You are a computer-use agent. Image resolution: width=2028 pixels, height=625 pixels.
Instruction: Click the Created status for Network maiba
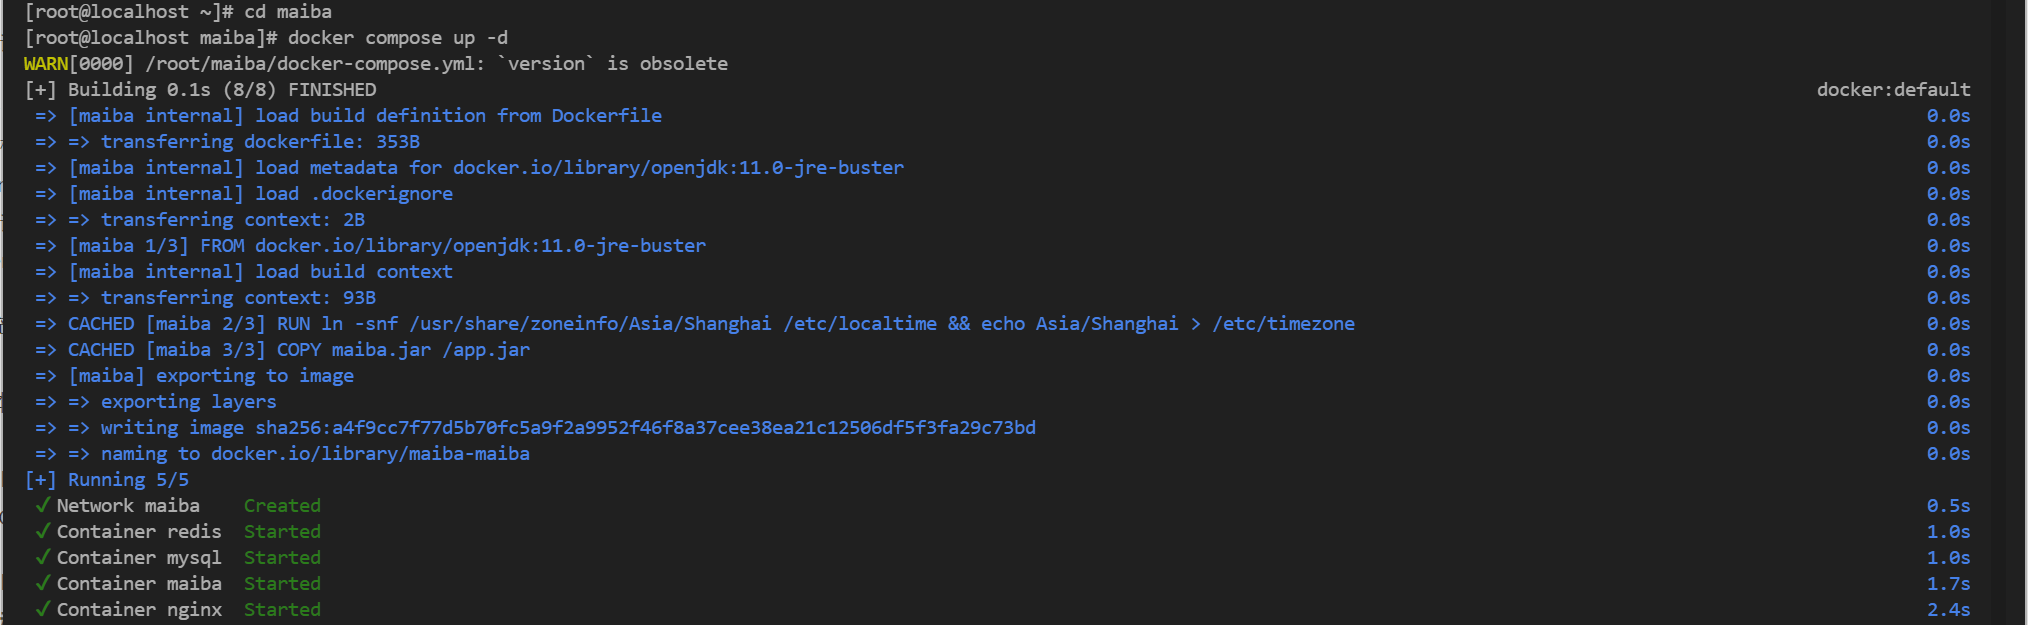(282, 506)
